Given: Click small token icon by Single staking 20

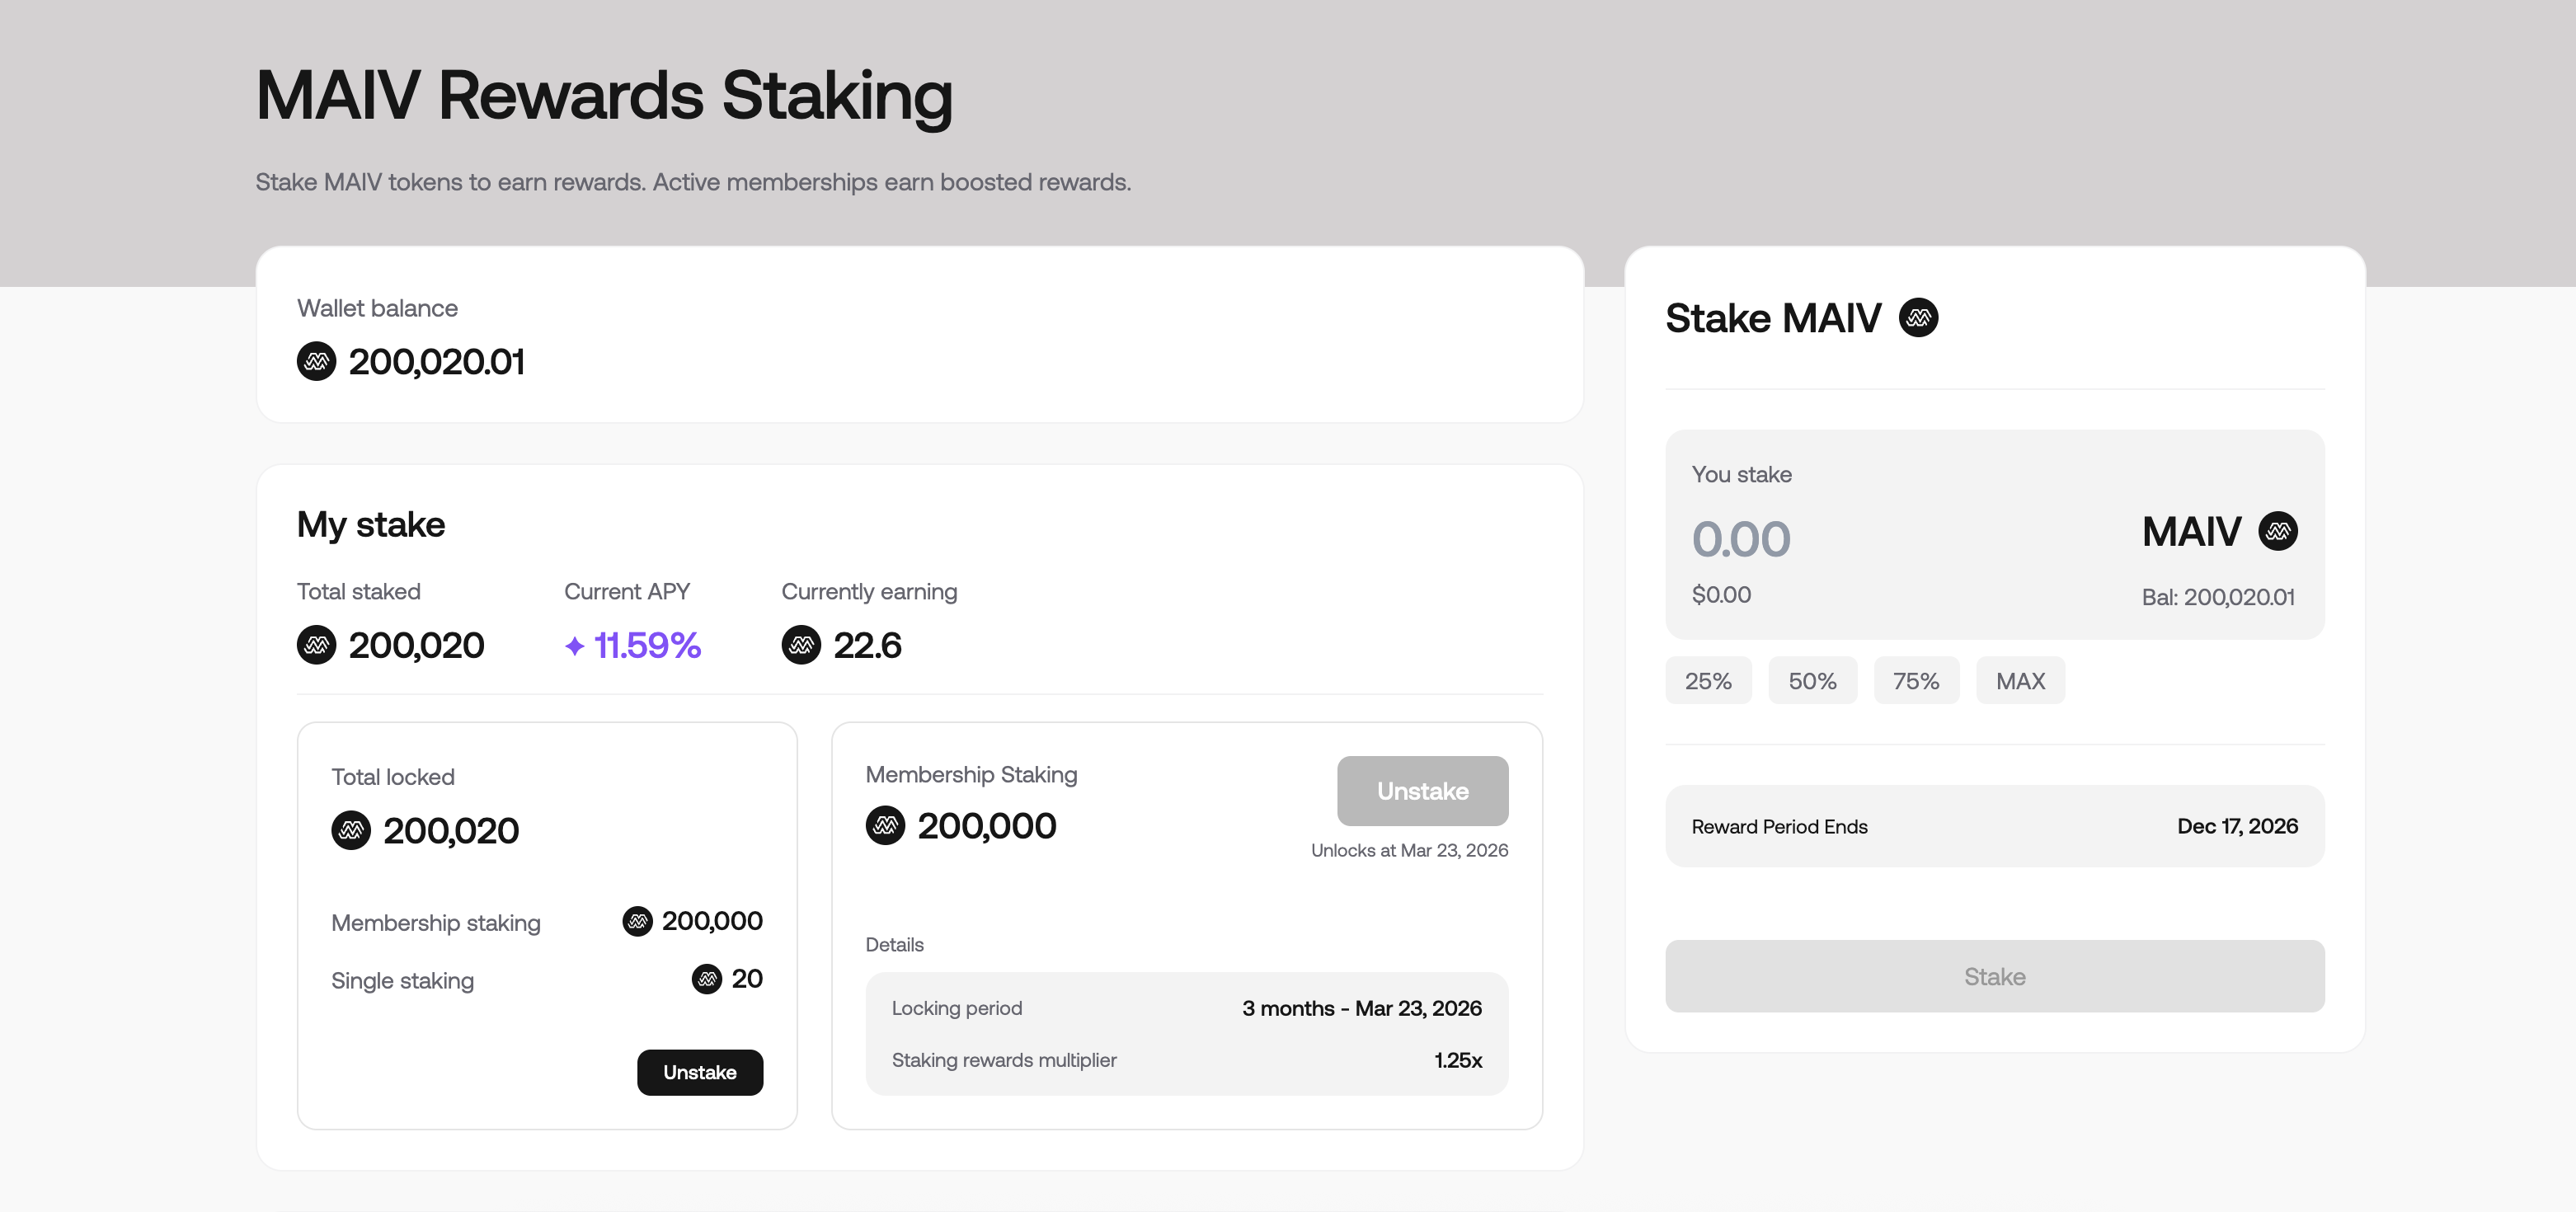Looking at the screenshot, I should tap(707, 979).
